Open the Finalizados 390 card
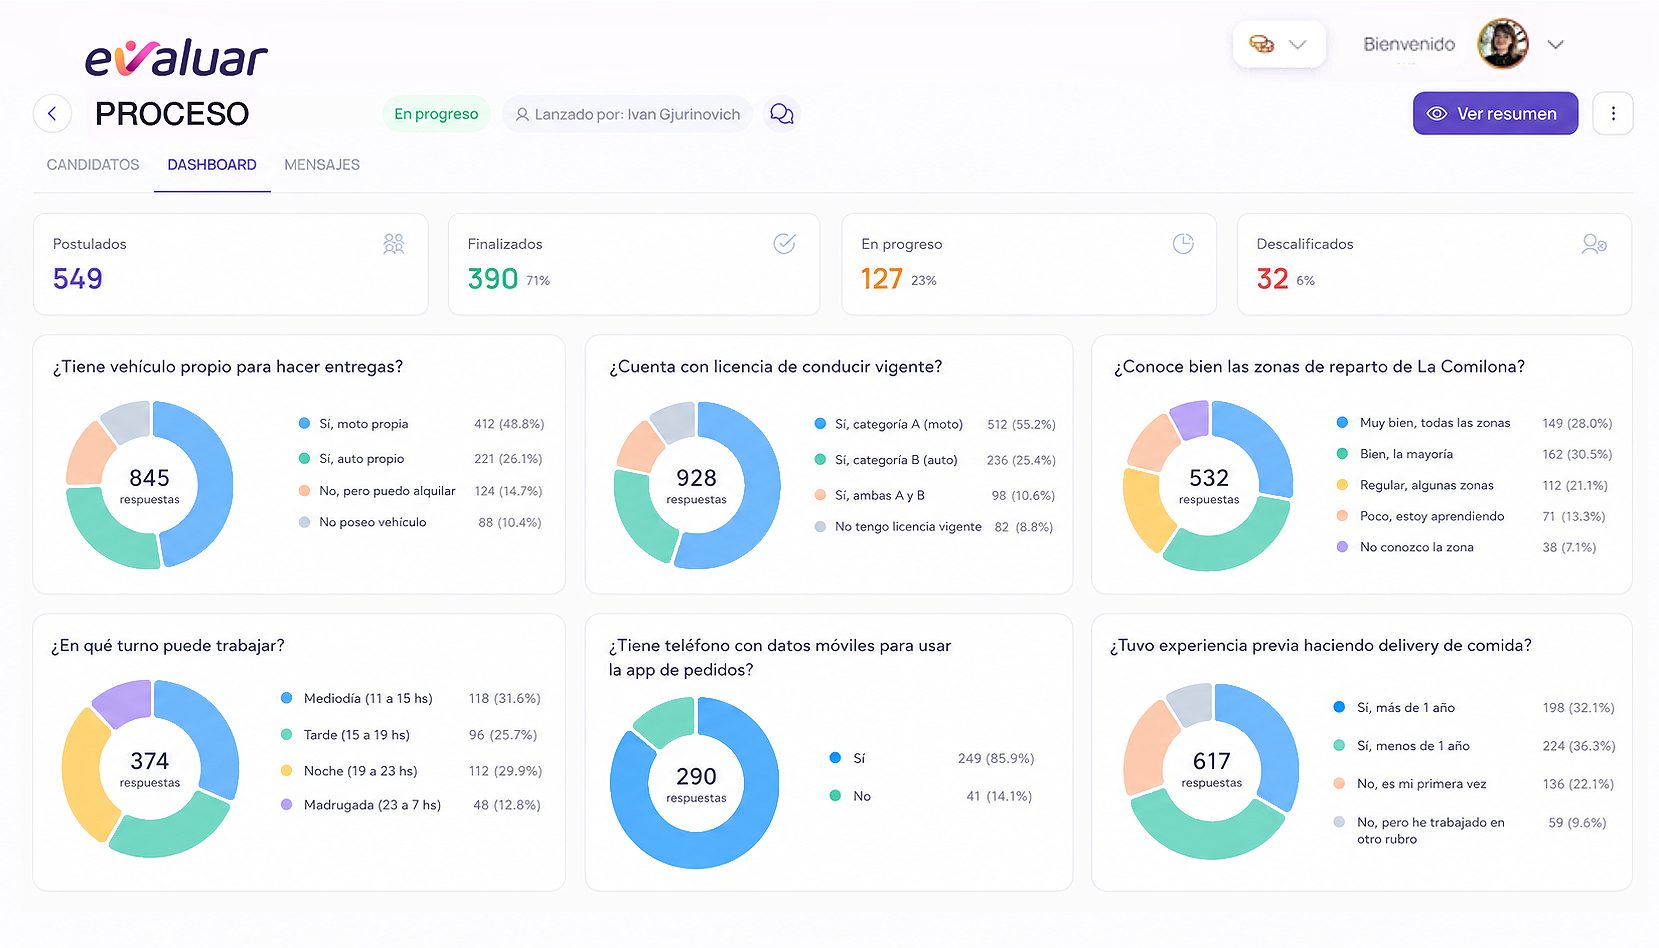 (634, 264)
